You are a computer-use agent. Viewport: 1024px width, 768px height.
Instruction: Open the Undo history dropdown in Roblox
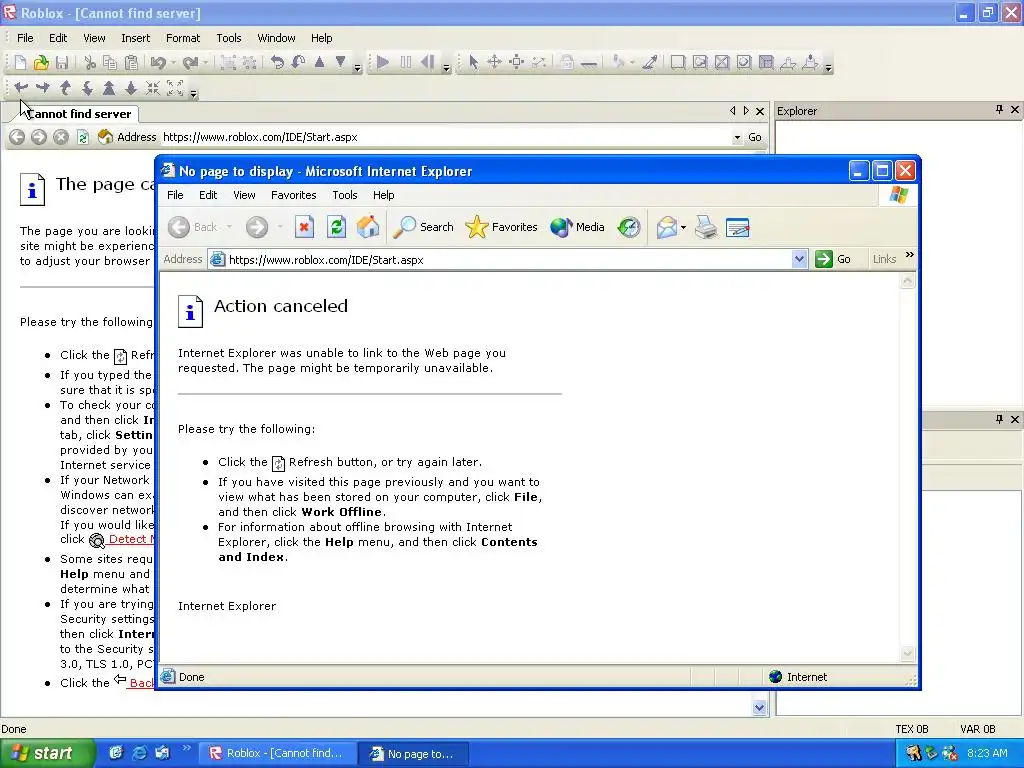pos(174,63)
